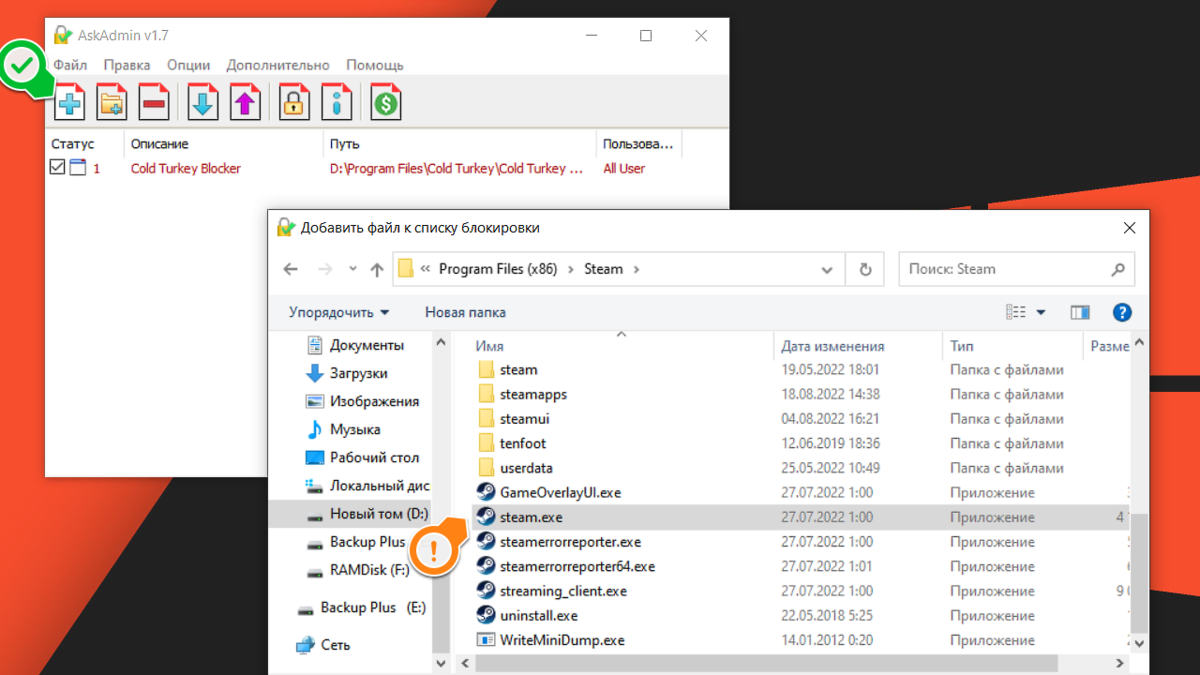Toggle the preview pane icon
The image size is (1200, 675).
(x=1080, y=312)
